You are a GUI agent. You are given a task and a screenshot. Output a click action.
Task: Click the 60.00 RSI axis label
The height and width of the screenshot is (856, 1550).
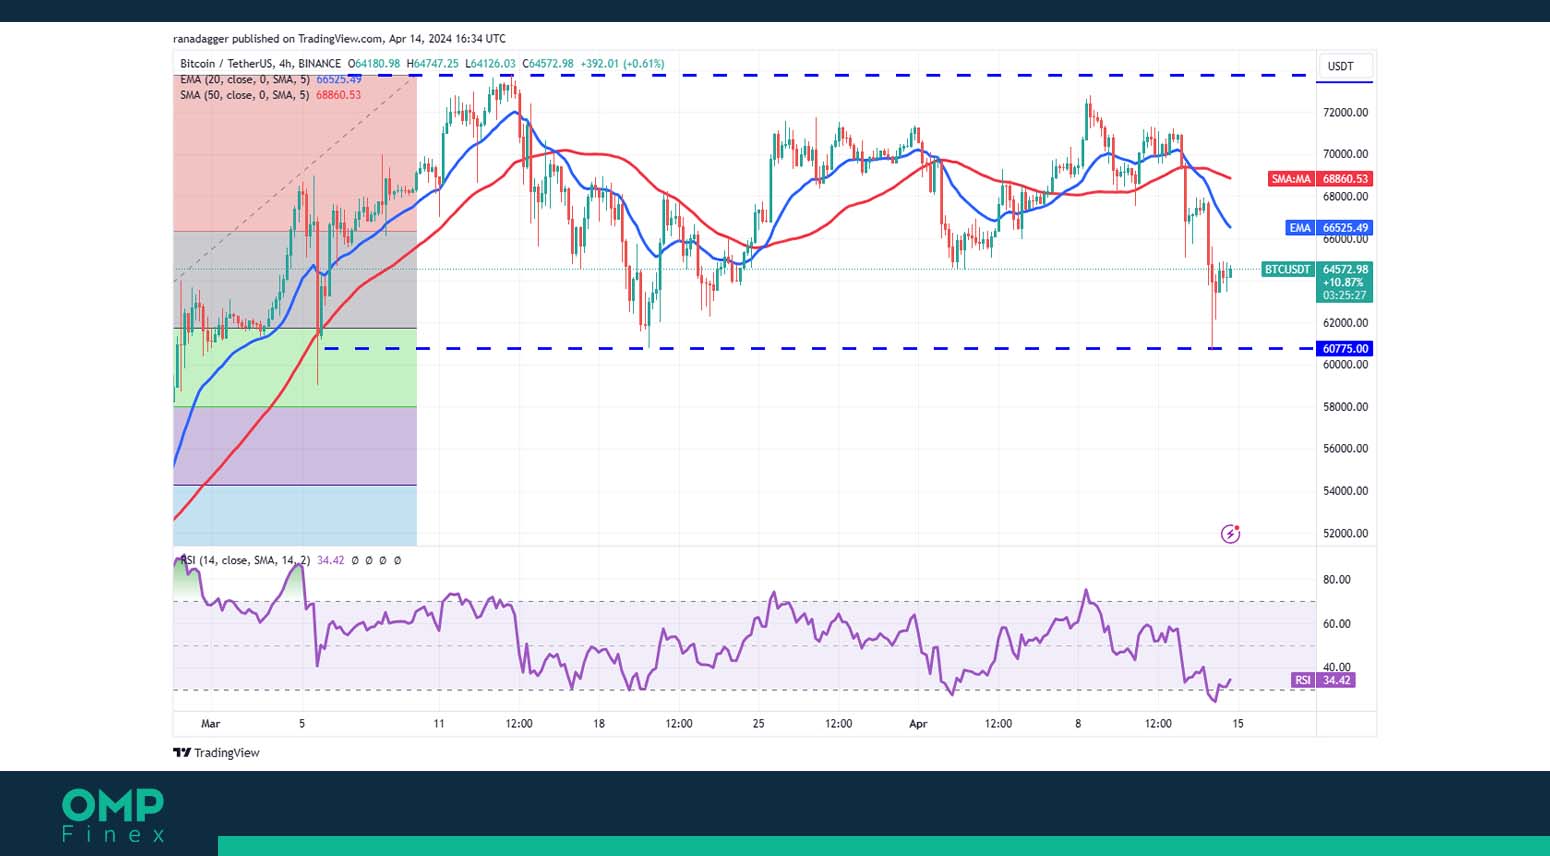pos(1337,624)
